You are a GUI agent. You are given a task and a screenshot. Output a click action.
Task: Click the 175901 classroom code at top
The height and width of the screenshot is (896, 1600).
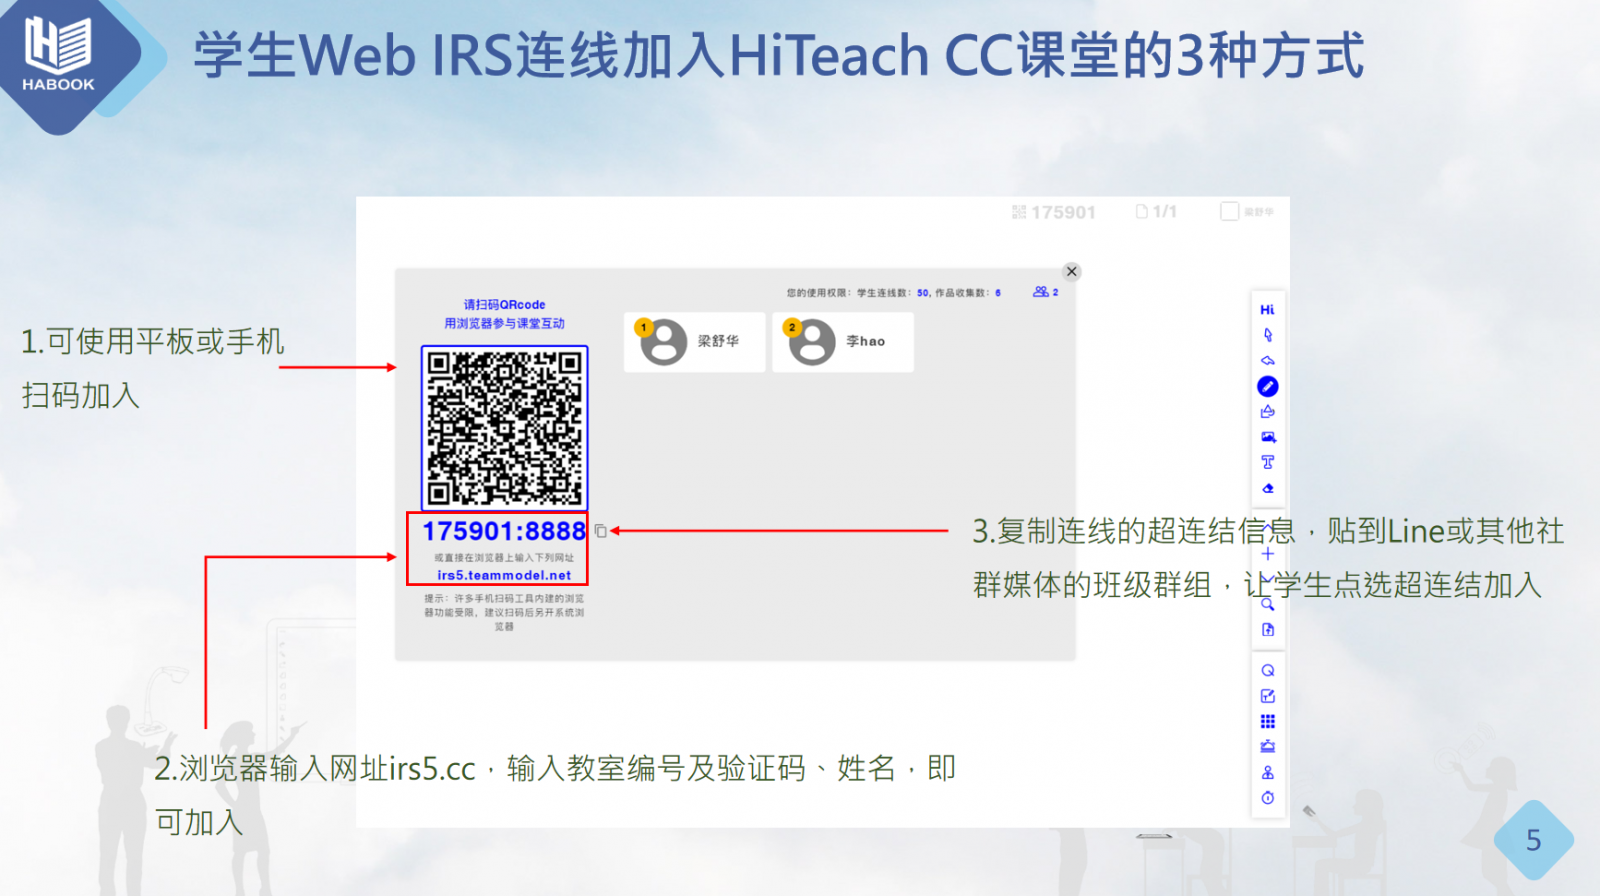pos(1054,212)
